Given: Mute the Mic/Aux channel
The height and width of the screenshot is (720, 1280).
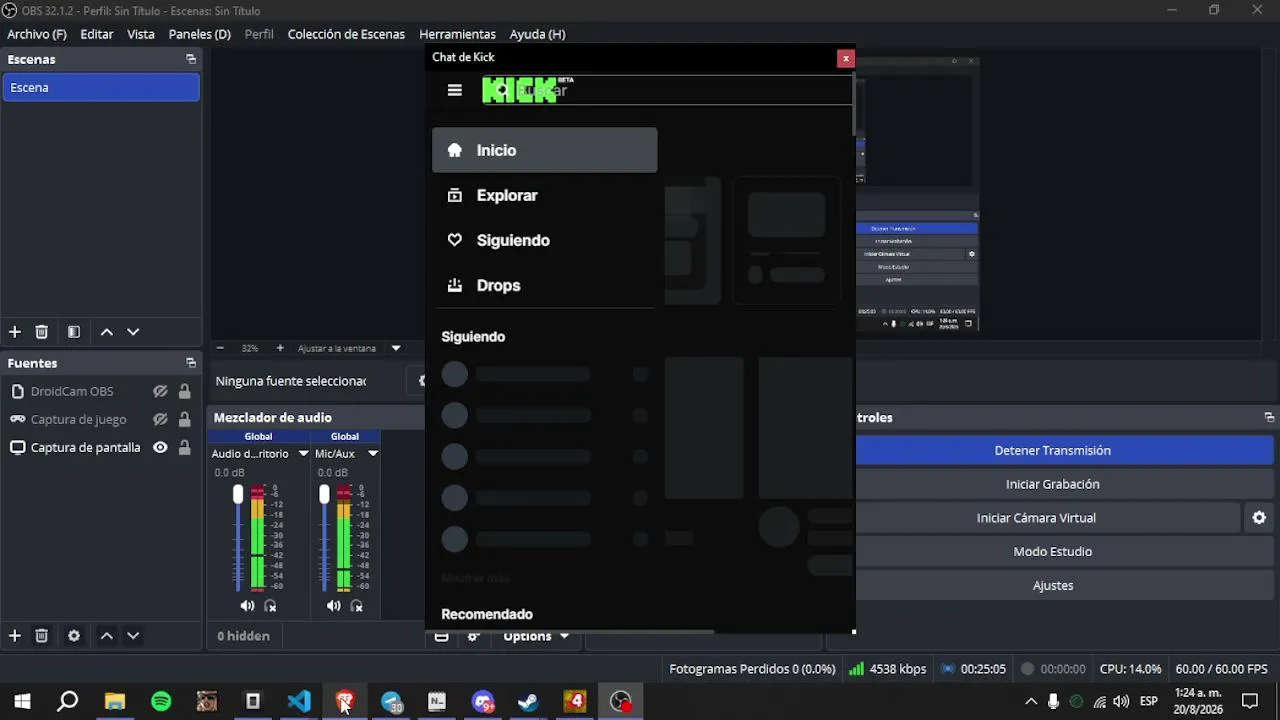Looking at the screenshot, I should point(333,606).
